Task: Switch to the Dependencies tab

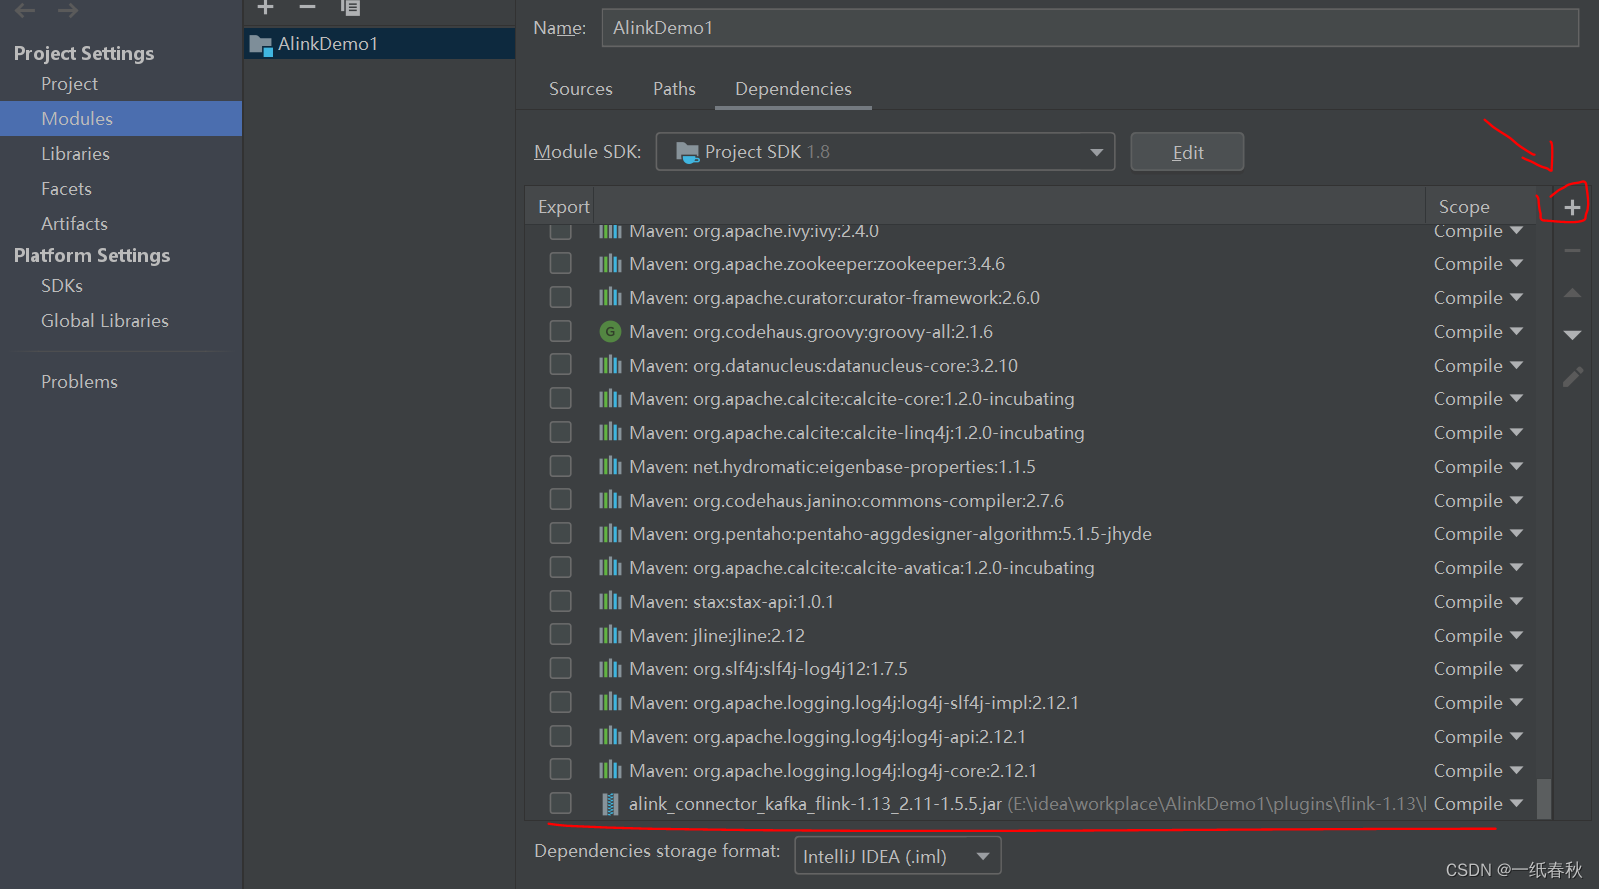Action: coord(793,89)
